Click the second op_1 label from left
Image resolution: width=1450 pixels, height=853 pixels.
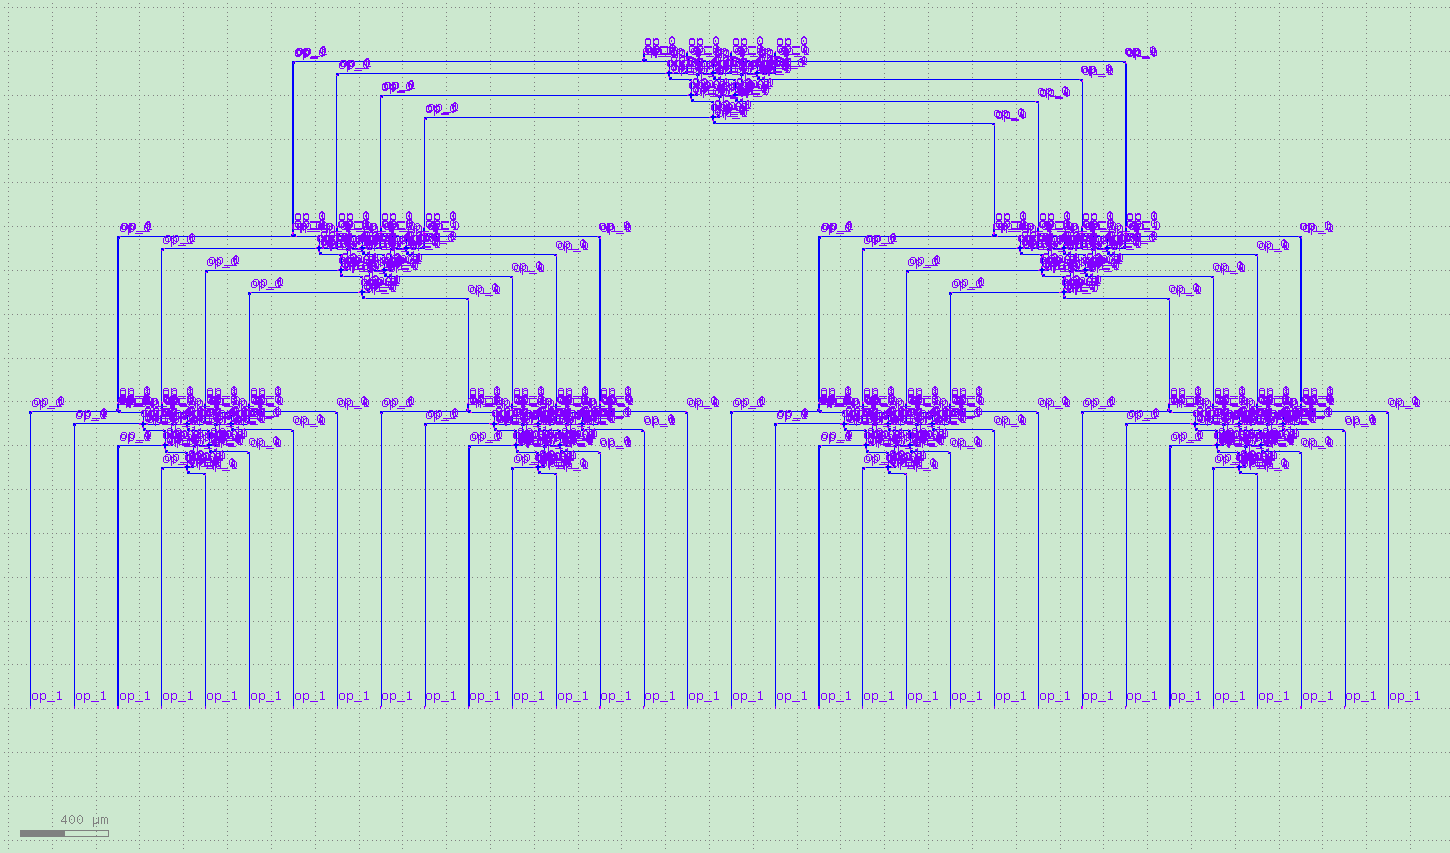[91, 696]
